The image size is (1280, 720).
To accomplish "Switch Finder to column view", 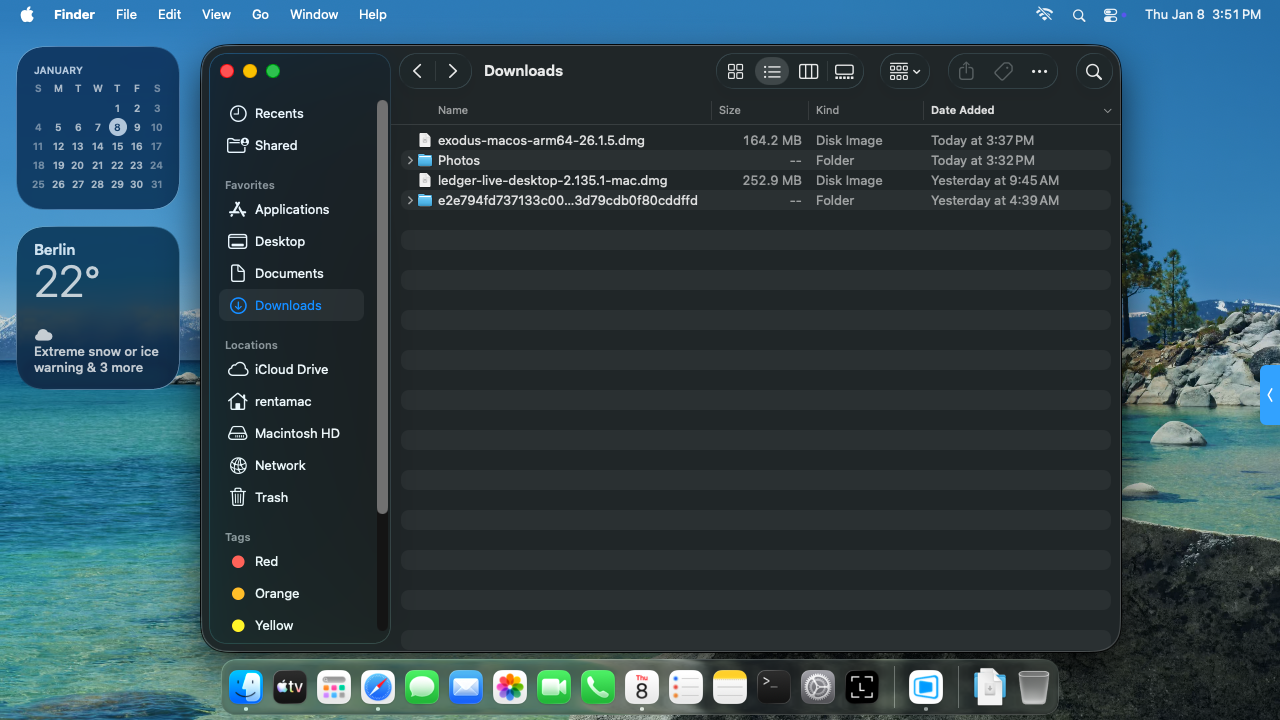I will tap(808, 72).
